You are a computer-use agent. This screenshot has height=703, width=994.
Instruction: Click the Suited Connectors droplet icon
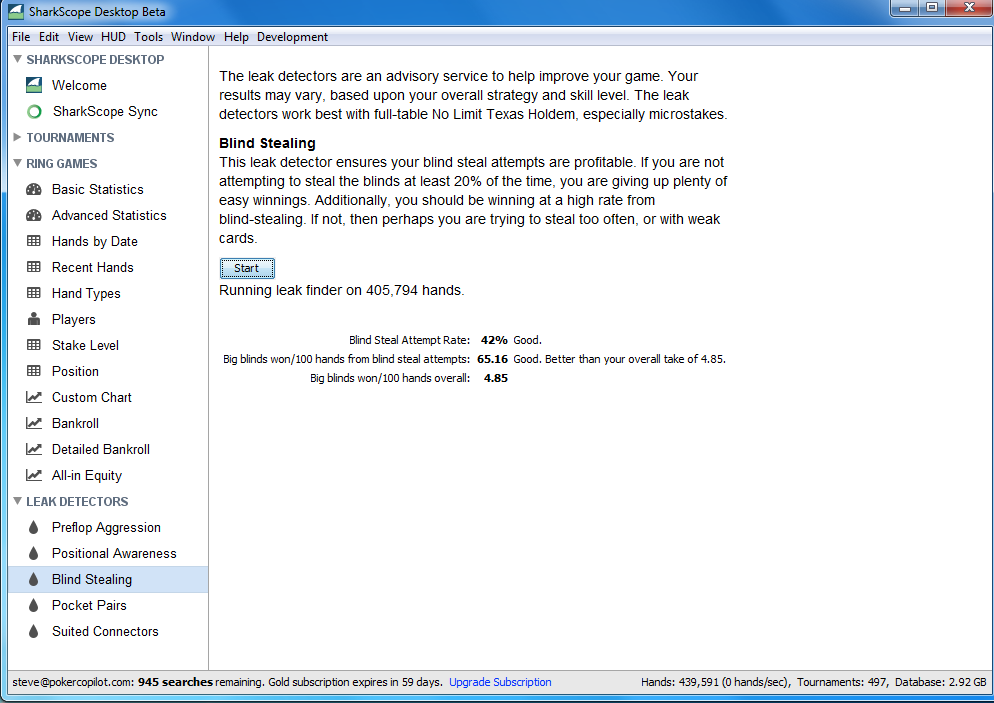point(34,631)
